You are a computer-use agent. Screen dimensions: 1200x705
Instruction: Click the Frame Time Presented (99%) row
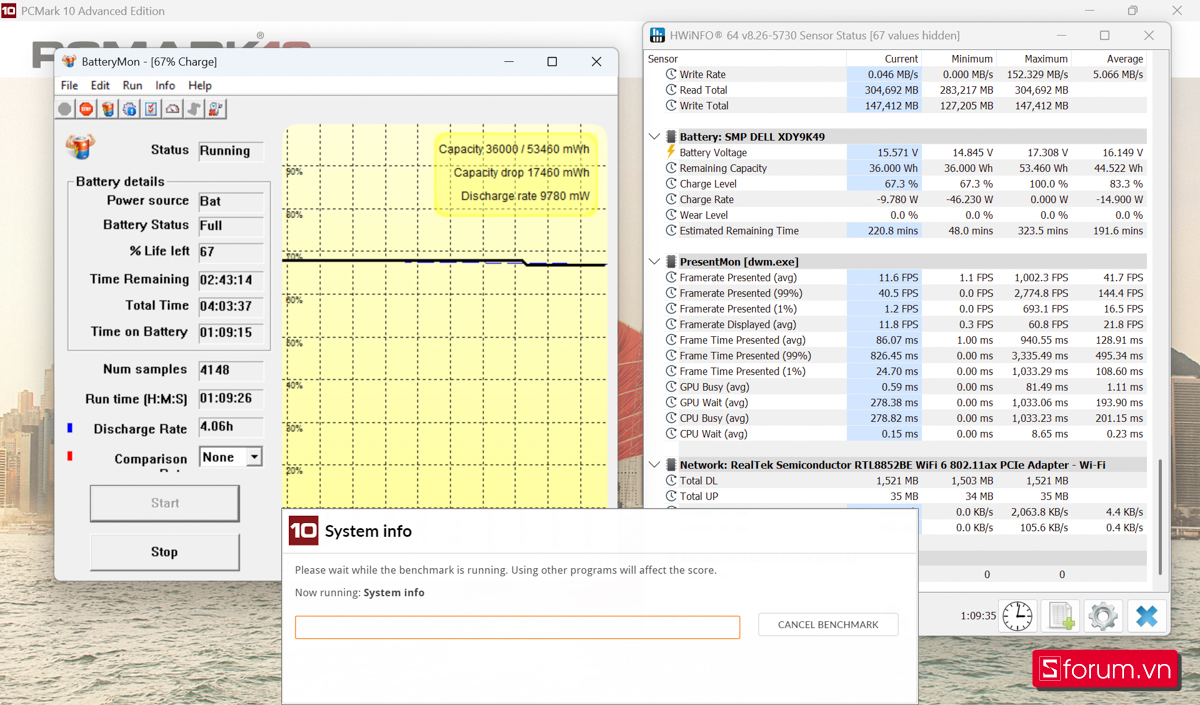click(897, 356)
